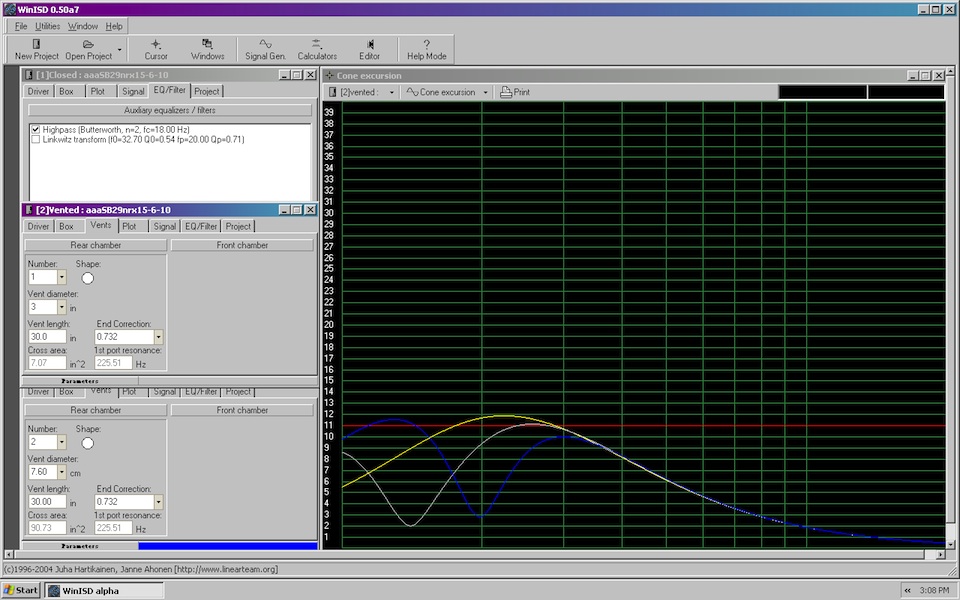This screenshot has width=960, height=600.
Task: Click the upper Front chamber button
Action: pyautogui.click(x=242, y=245)
